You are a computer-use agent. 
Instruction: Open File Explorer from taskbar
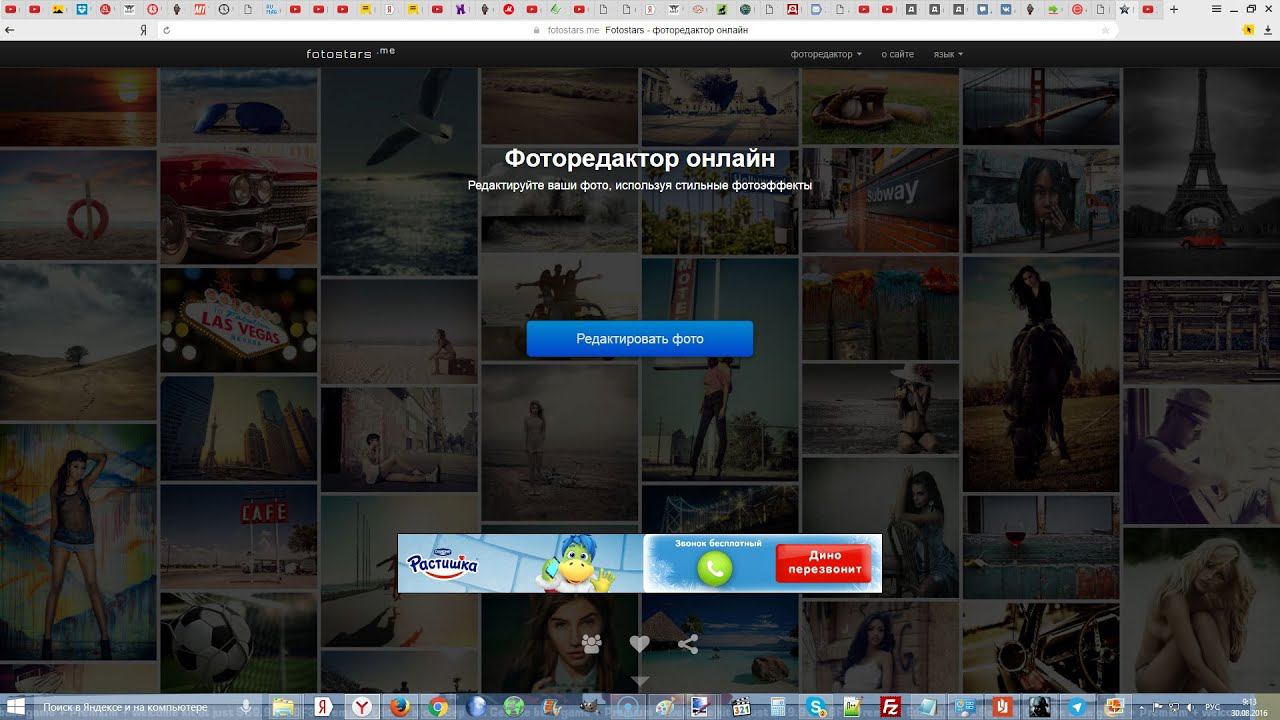pyautogui.click(x=284, y=707)
